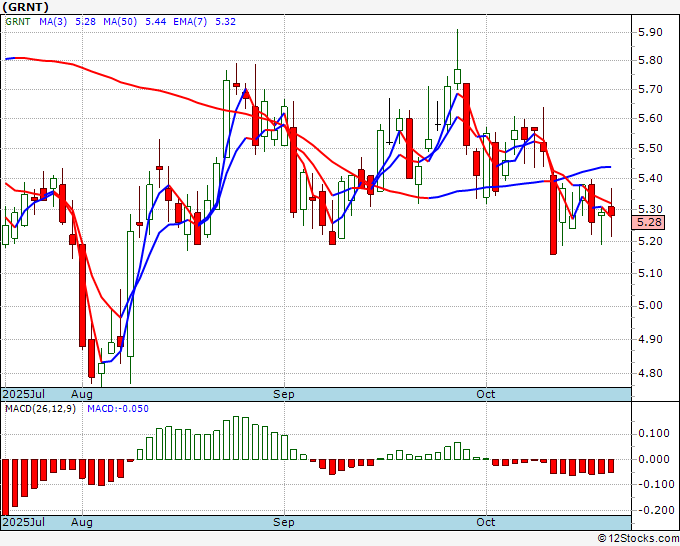Click the Sep label on price chart axis
Image resolution: width=680 pixels, height=546 pixels.
(284, 394)
